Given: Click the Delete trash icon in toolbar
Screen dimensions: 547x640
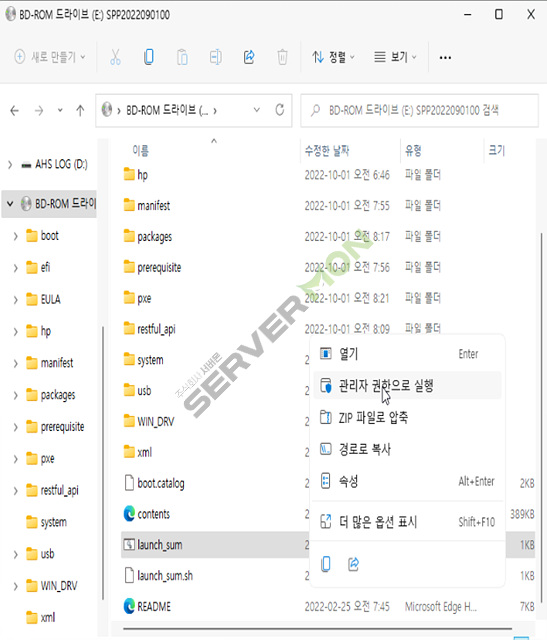Looking at the screenshot, I should 282,57.
